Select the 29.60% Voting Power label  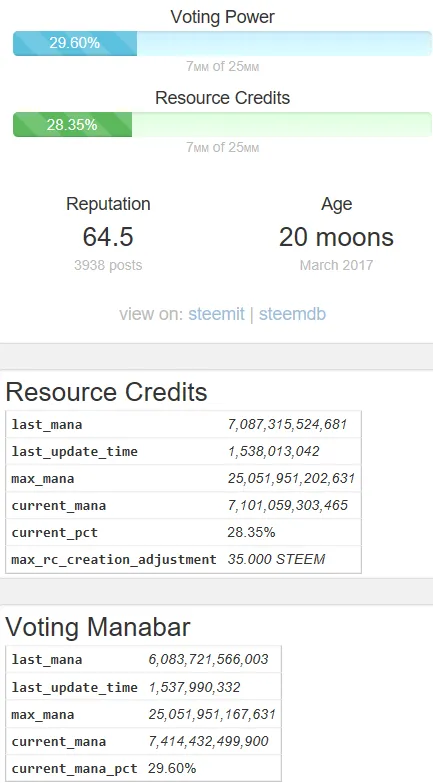click(x=74, y=43)
